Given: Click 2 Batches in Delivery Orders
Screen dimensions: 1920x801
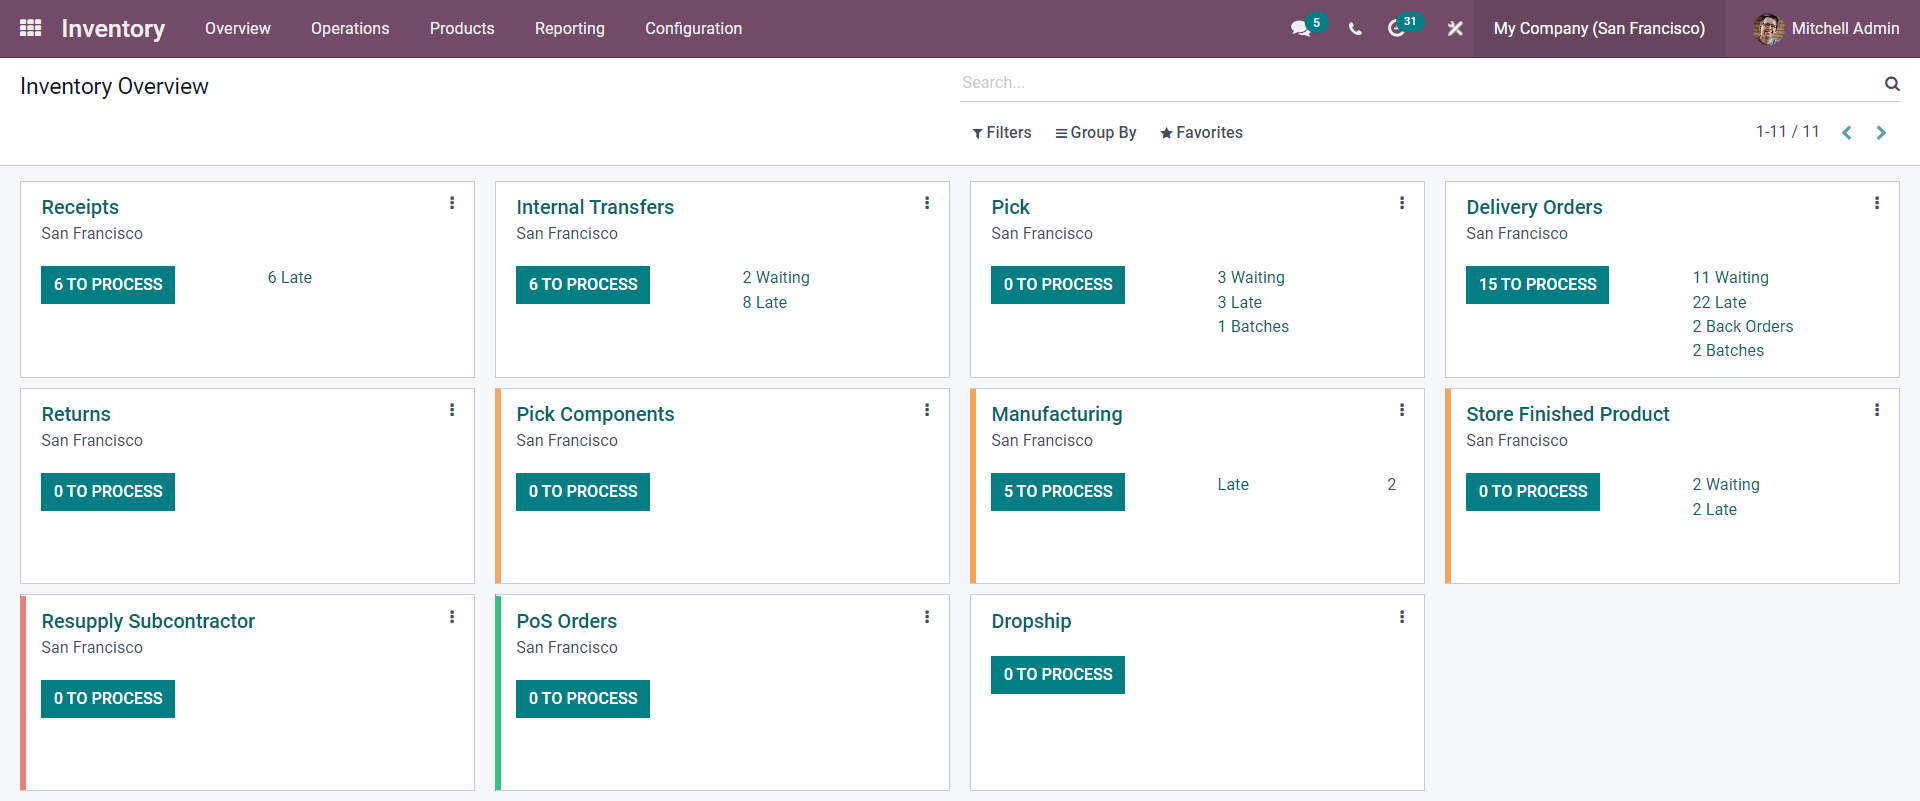Looking at the screenshot, I should tap(1728, 351).
